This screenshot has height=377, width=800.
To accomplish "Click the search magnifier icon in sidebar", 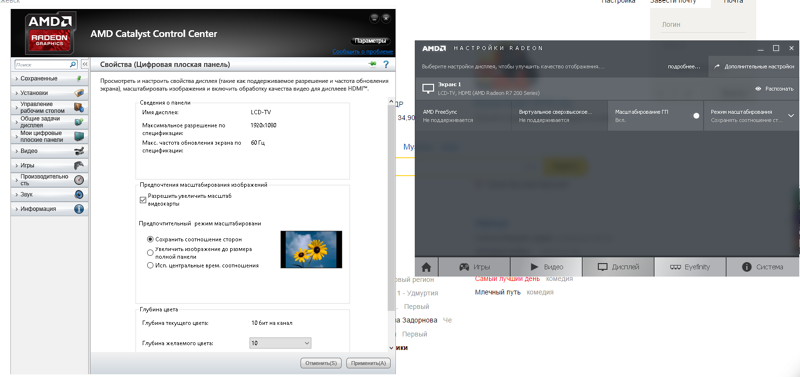I will click(x=73, y=65).
